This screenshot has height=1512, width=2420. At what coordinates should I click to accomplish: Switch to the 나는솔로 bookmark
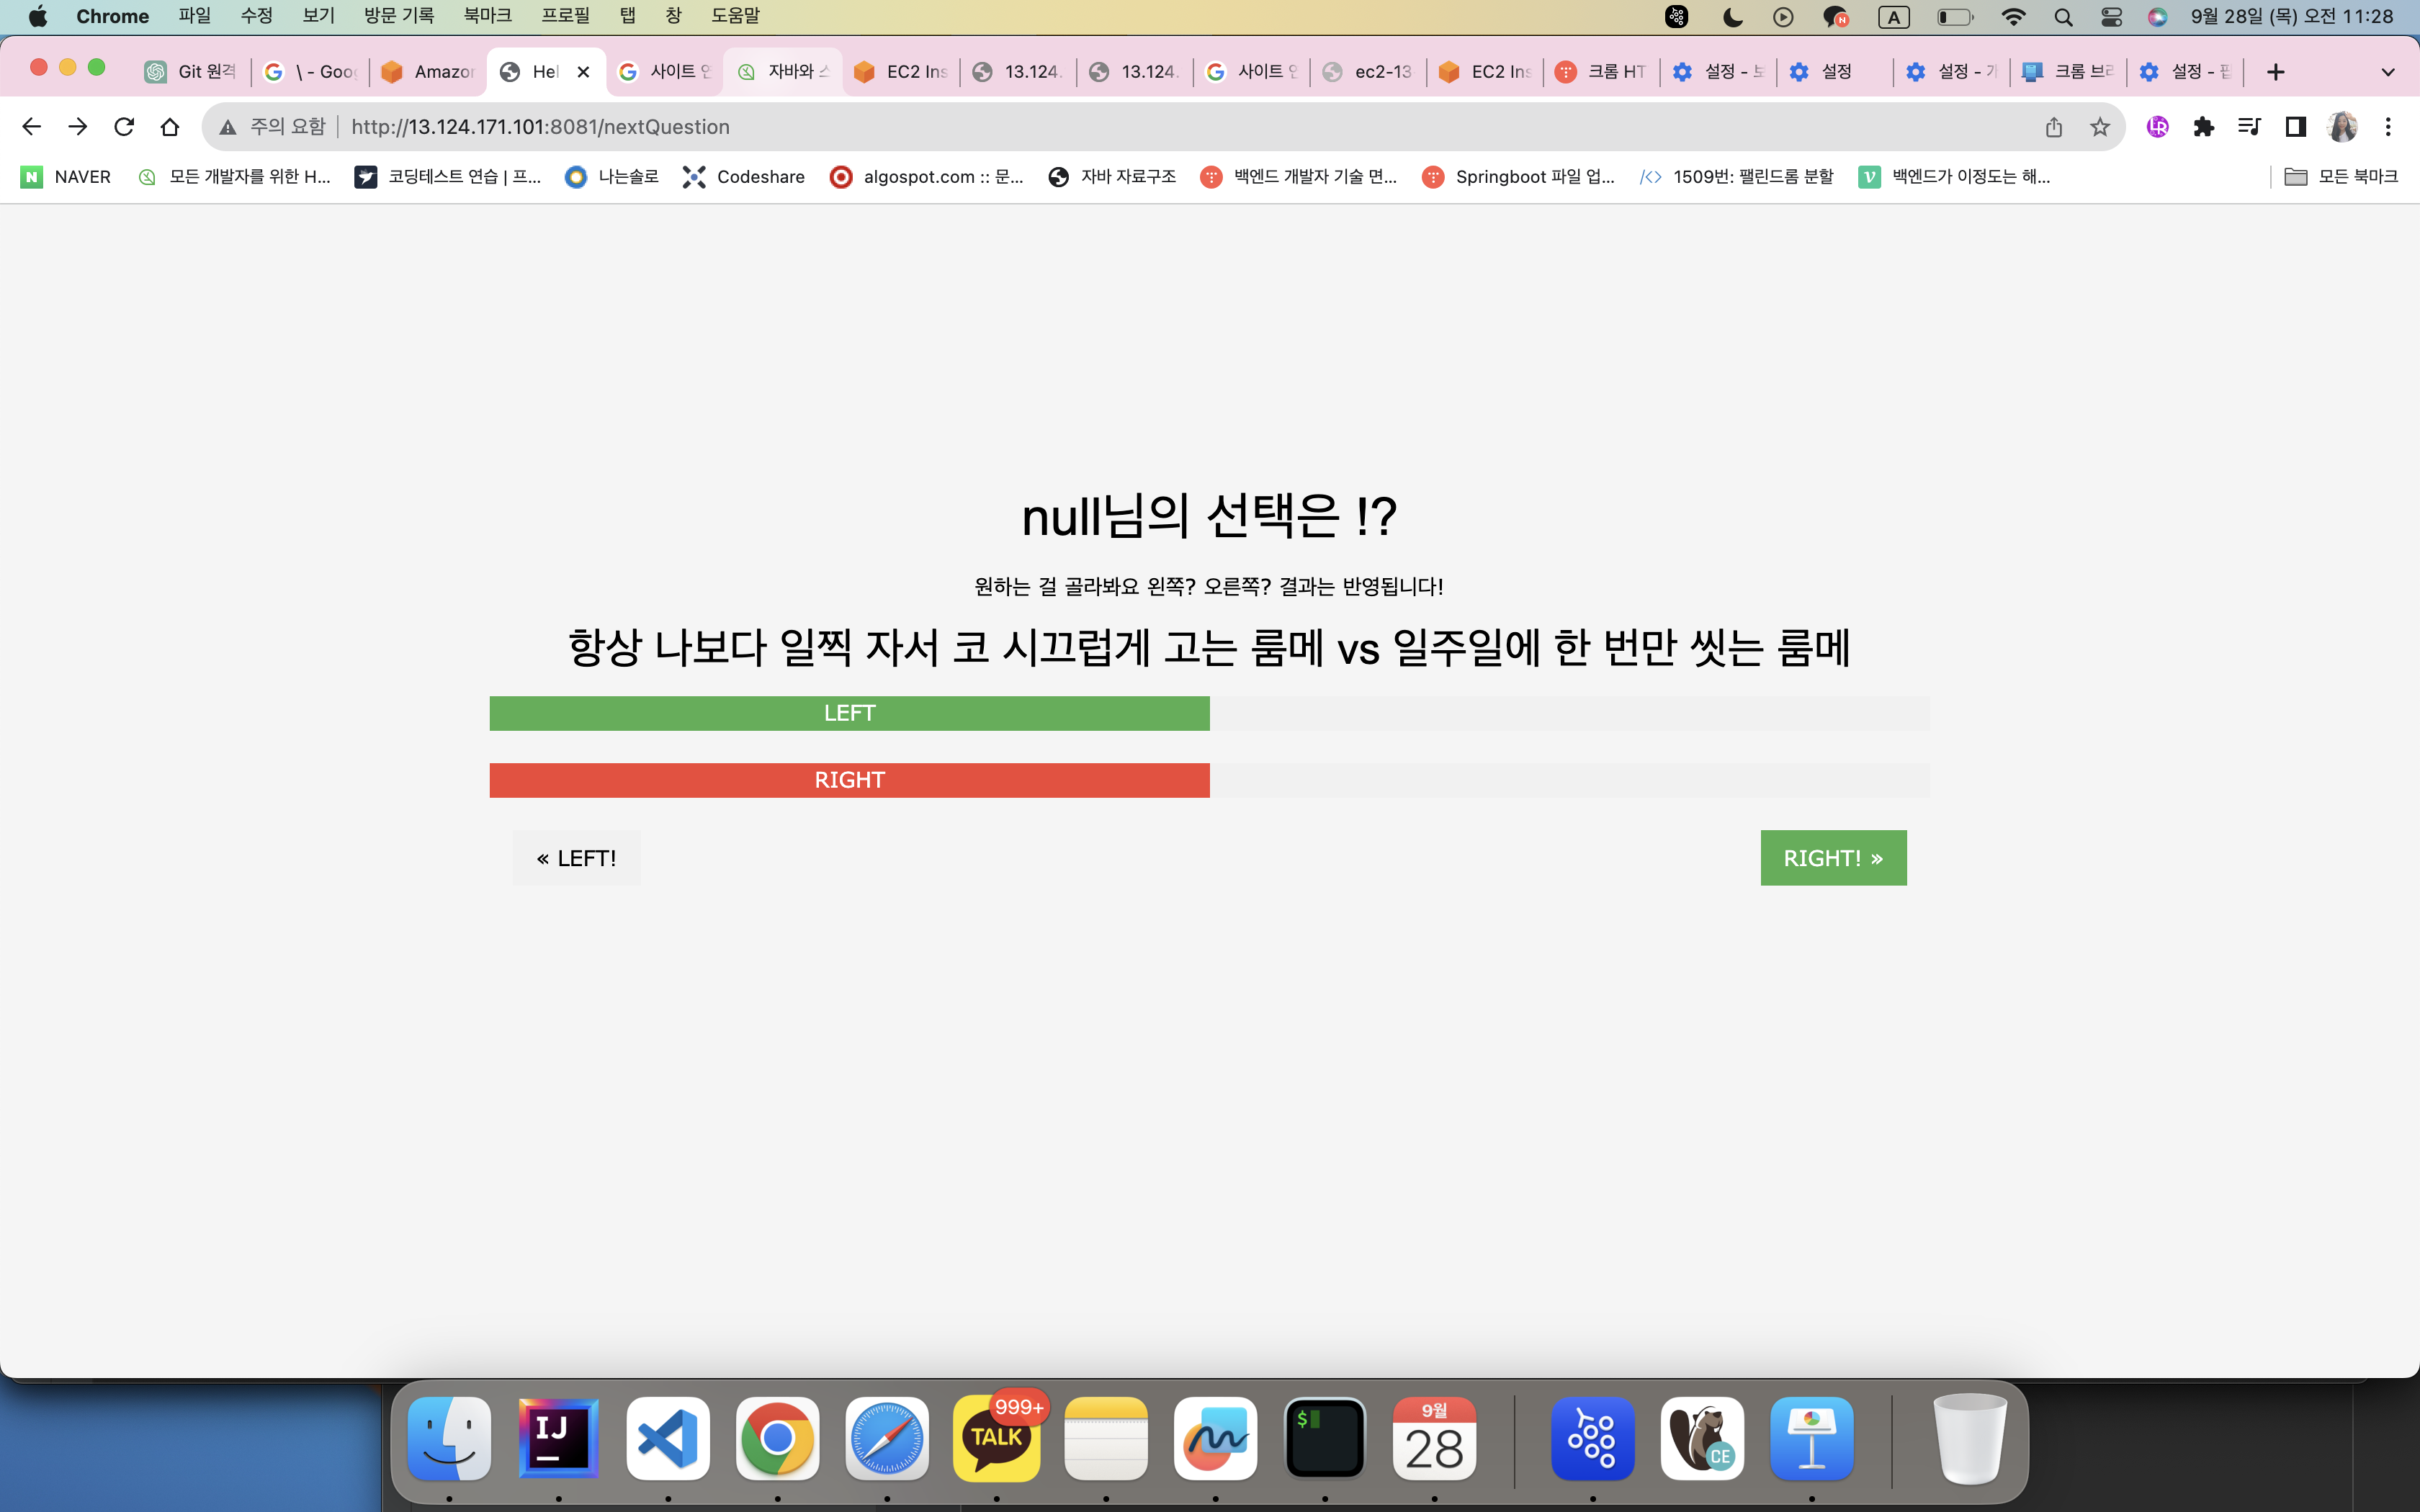pyautogui.click(x=626, y=176)
